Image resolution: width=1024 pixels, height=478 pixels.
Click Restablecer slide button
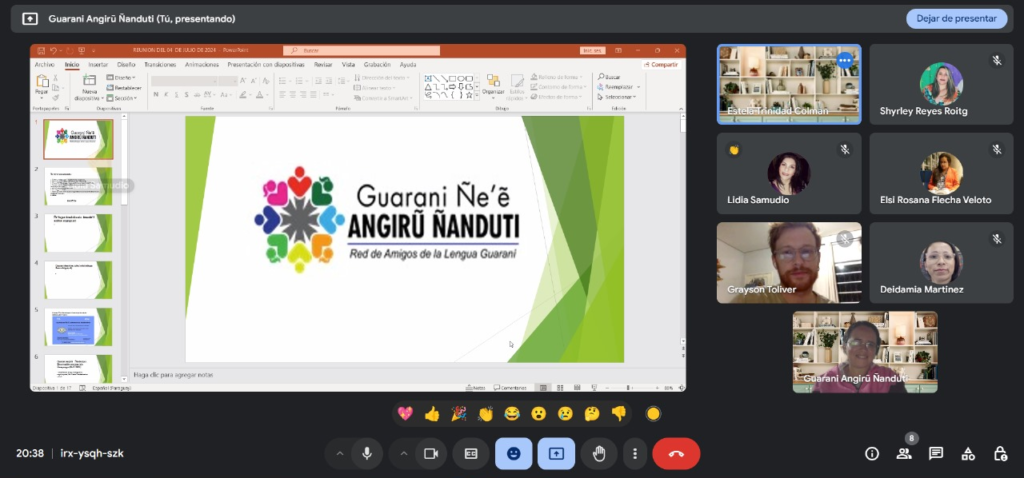(x=123, y=88)
